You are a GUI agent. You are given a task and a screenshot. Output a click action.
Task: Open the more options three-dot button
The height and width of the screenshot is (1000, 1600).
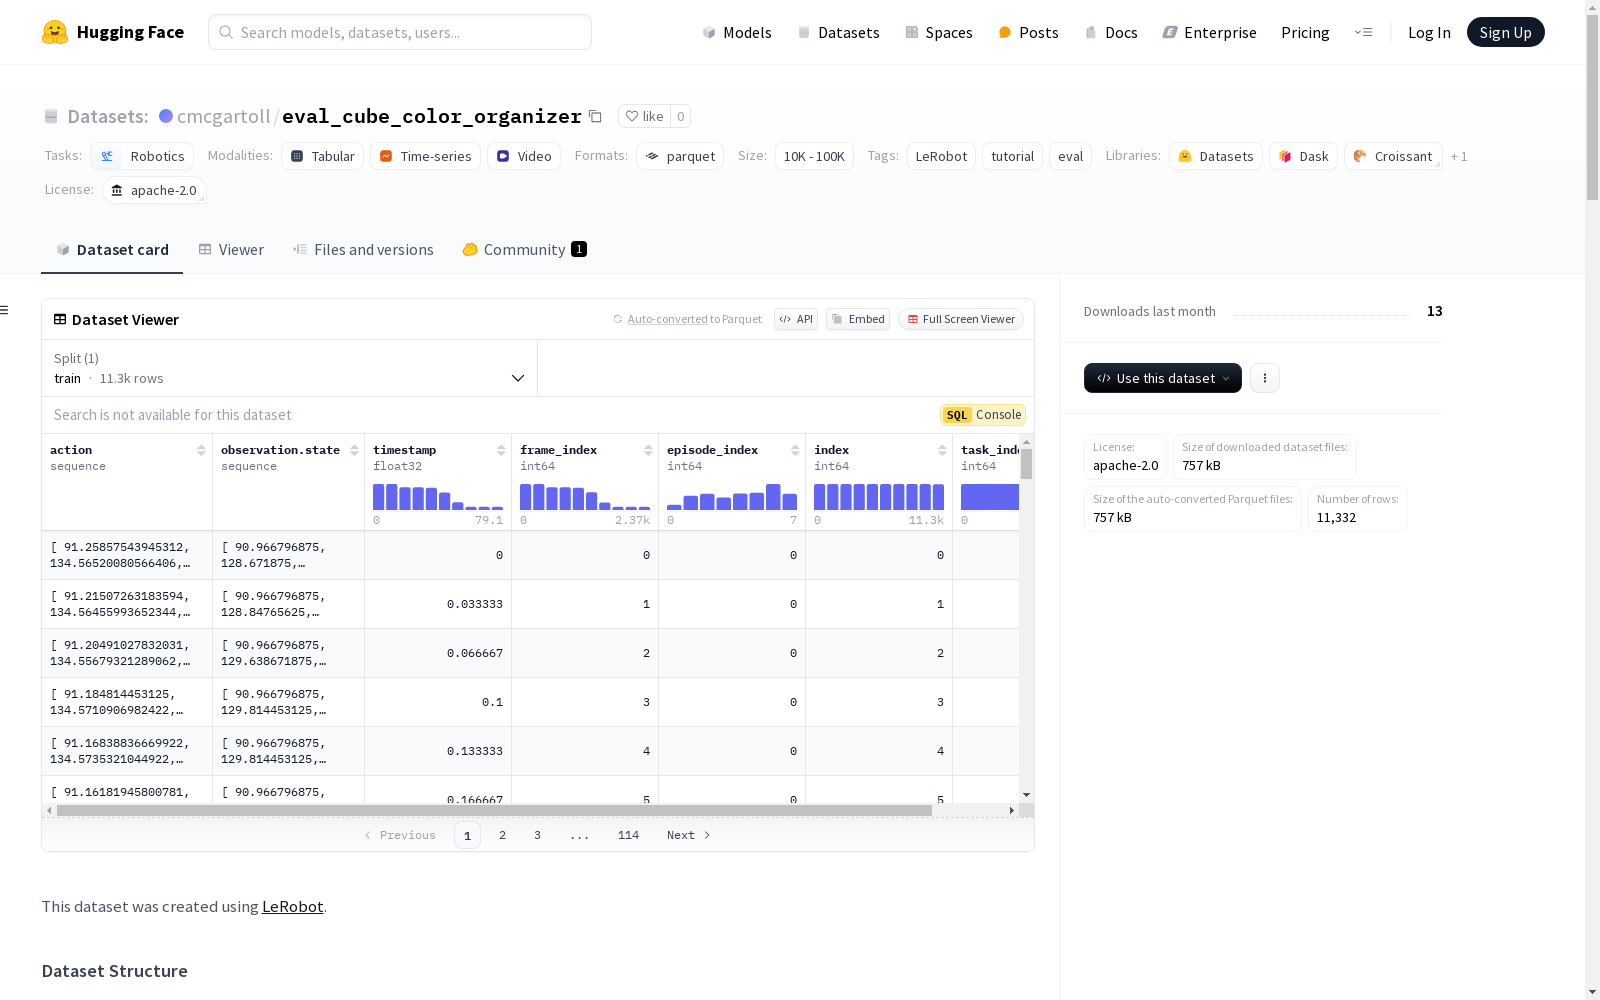(1265, 378)
